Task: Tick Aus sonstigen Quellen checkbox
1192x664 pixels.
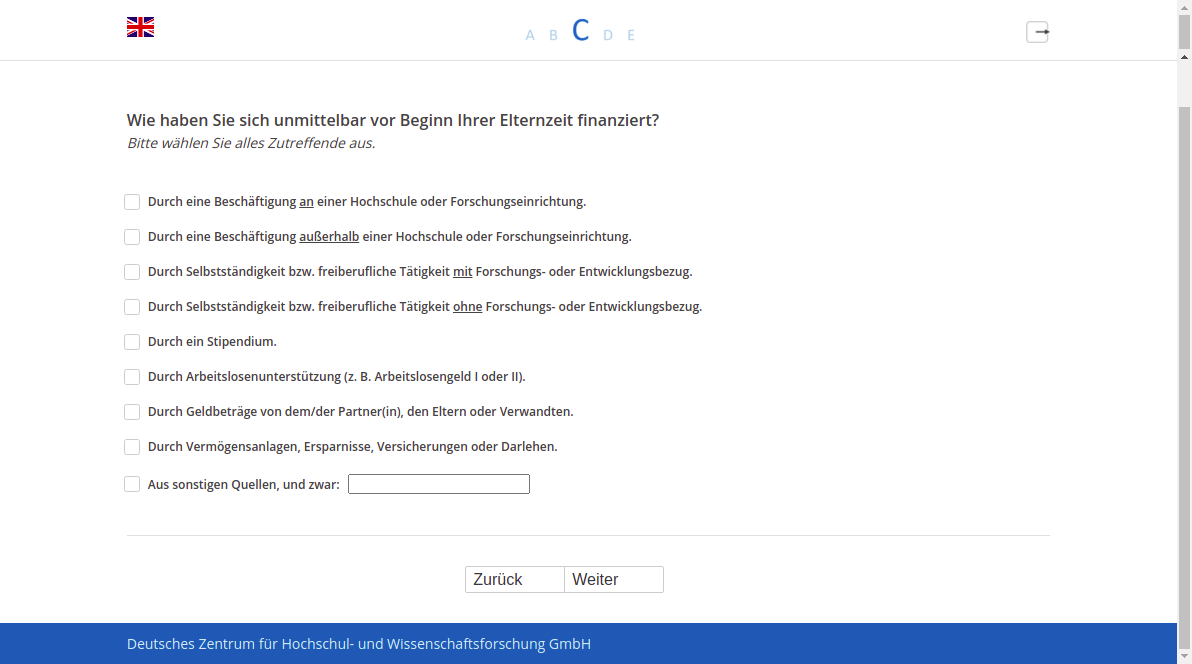Action: 132,484
